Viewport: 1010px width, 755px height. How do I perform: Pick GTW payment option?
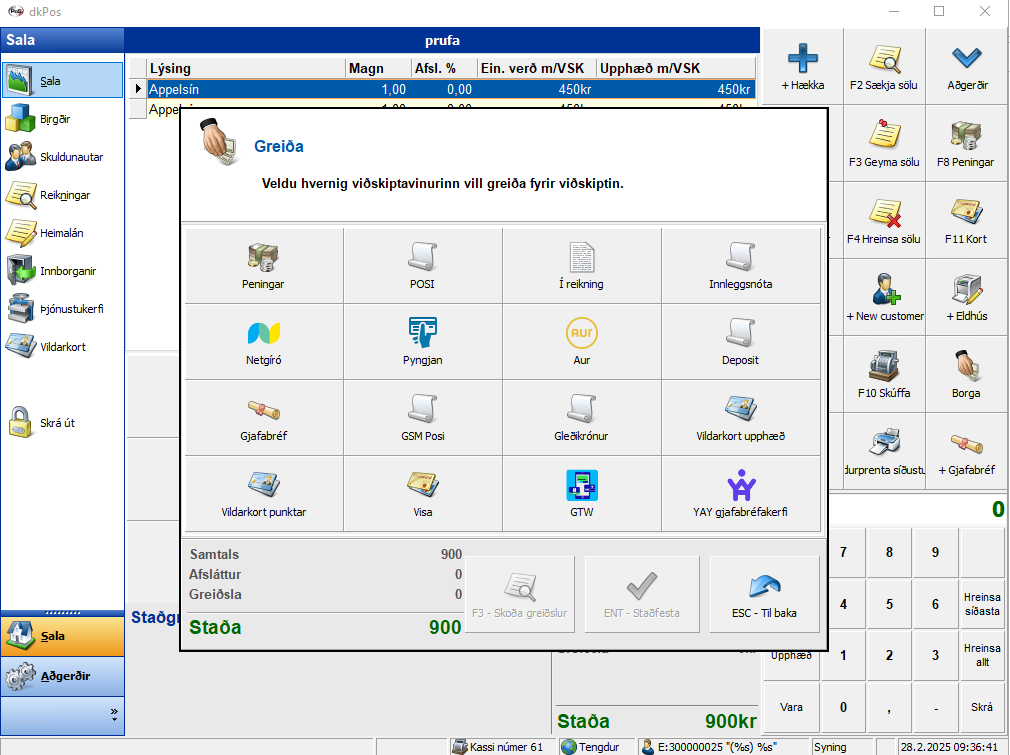pos(582,493)
